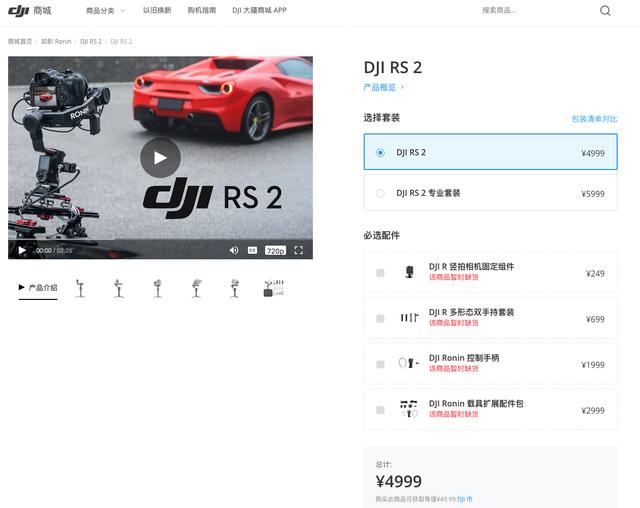Play the DJI RS 2 video center button
Screen dimensions: 640x508
[x=160, y=158]
